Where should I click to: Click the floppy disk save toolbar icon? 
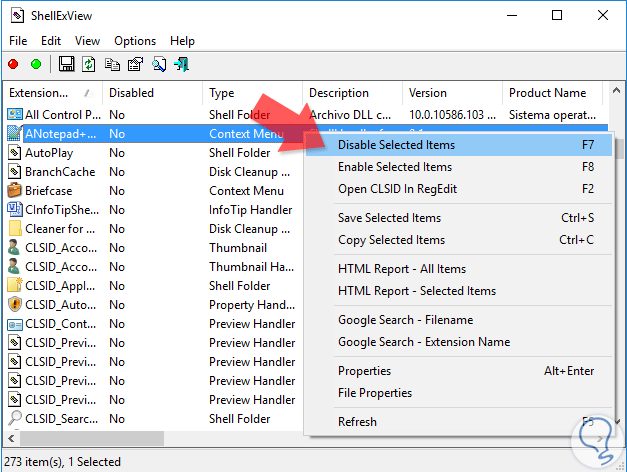(67, 65)
